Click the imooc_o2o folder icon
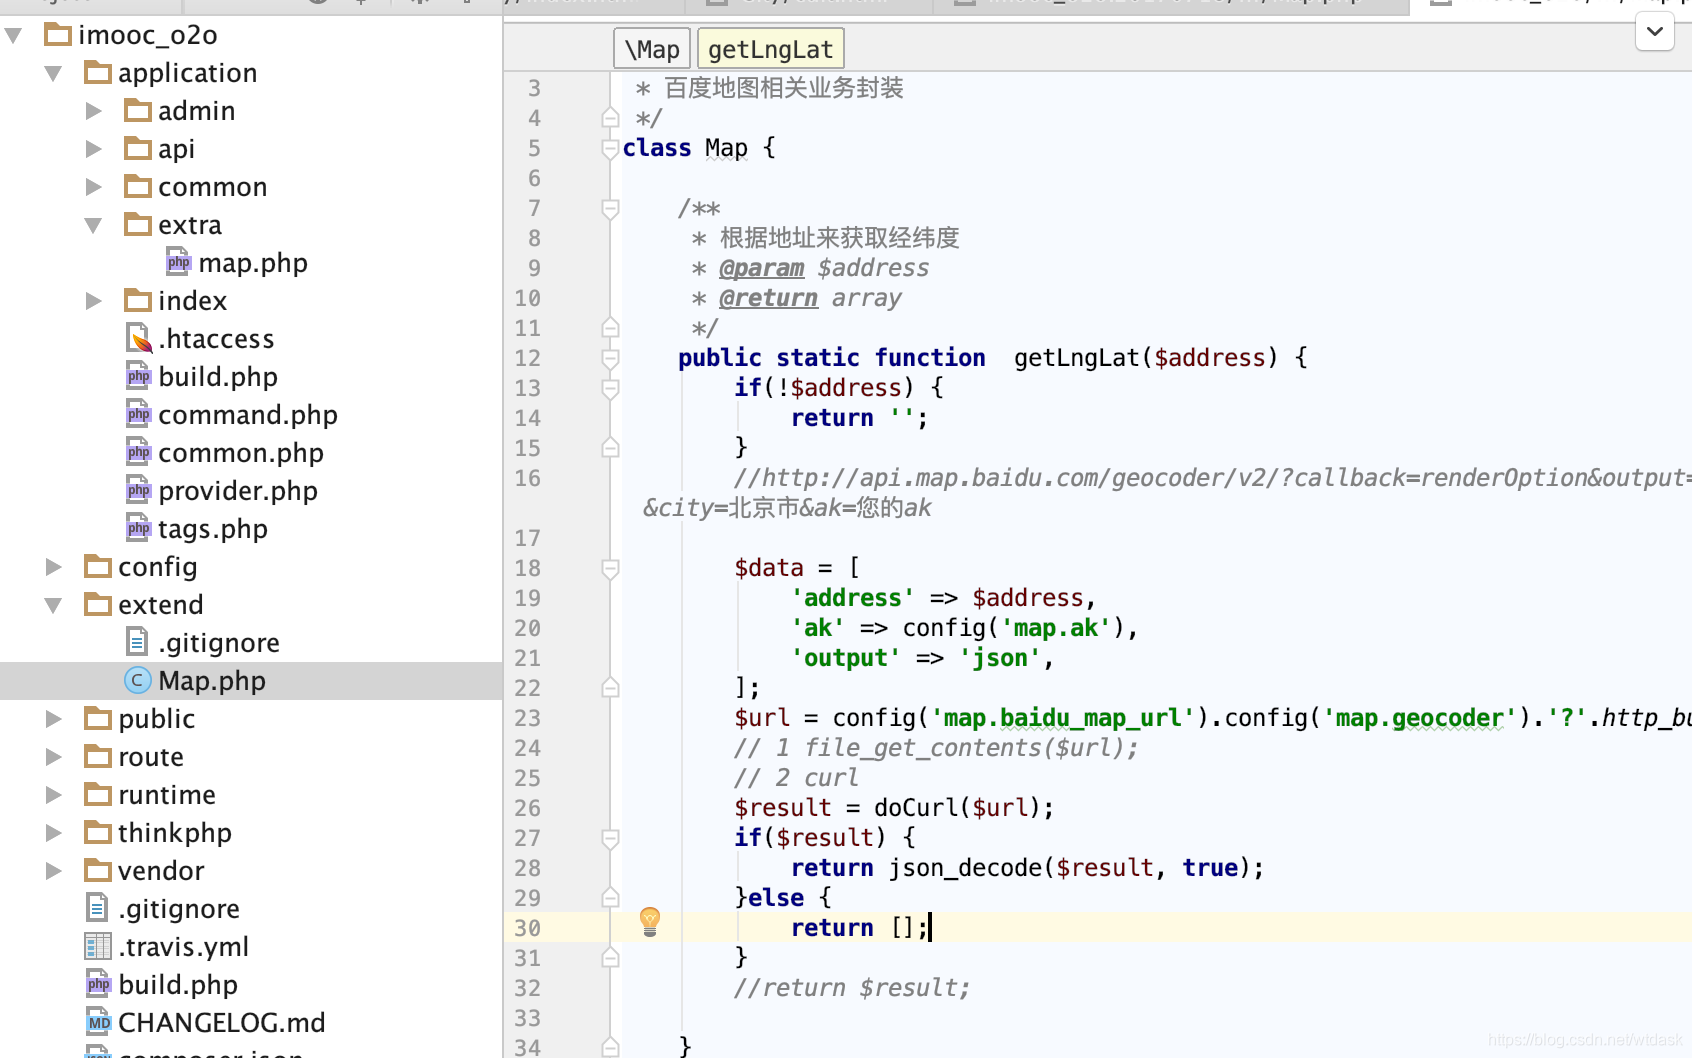 59,35
